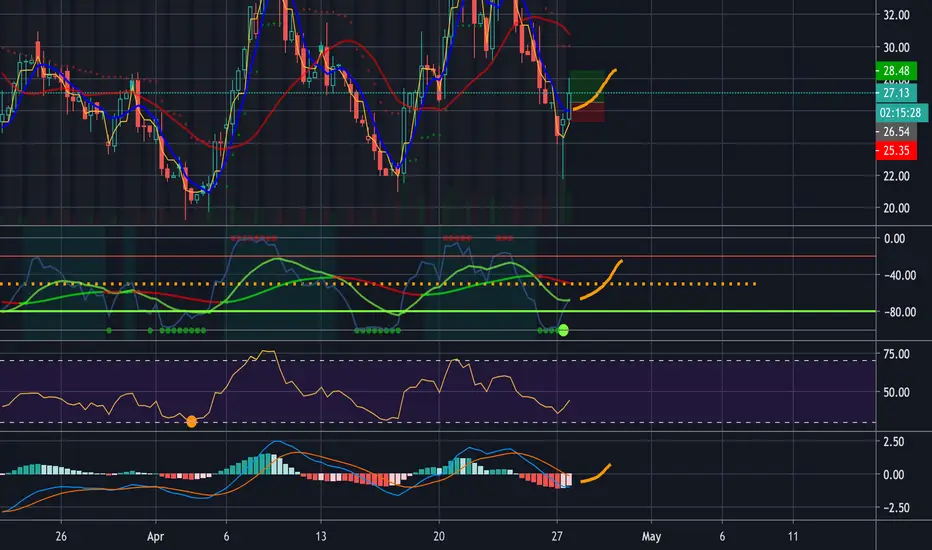Click the 20.00 price axis label
Image resolution: width=932 pixels, height=550 pixels.
point(896,208)
